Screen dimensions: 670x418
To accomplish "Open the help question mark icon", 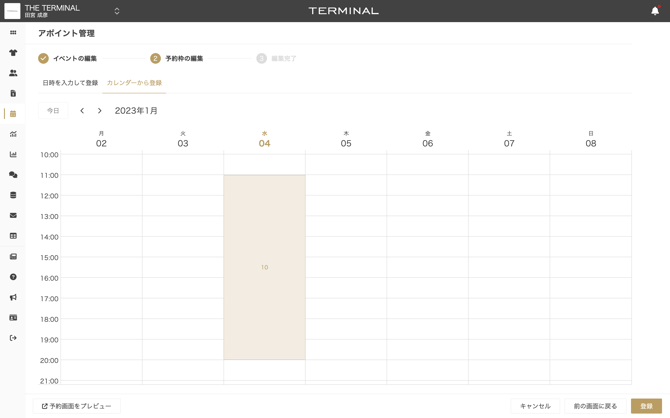I will (13, 277).
